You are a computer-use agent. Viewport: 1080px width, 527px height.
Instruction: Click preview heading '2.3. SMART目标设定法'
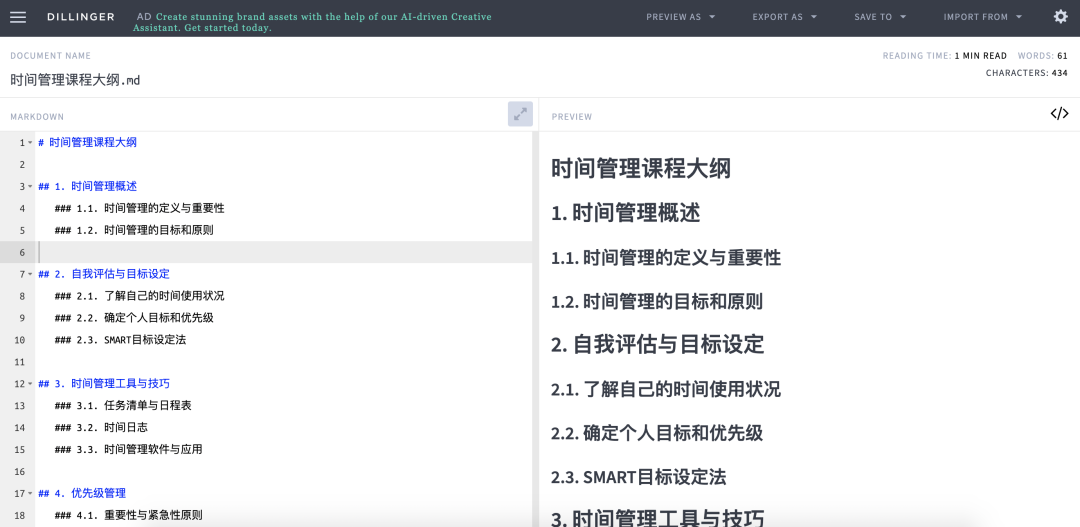(x=638, y=477)
